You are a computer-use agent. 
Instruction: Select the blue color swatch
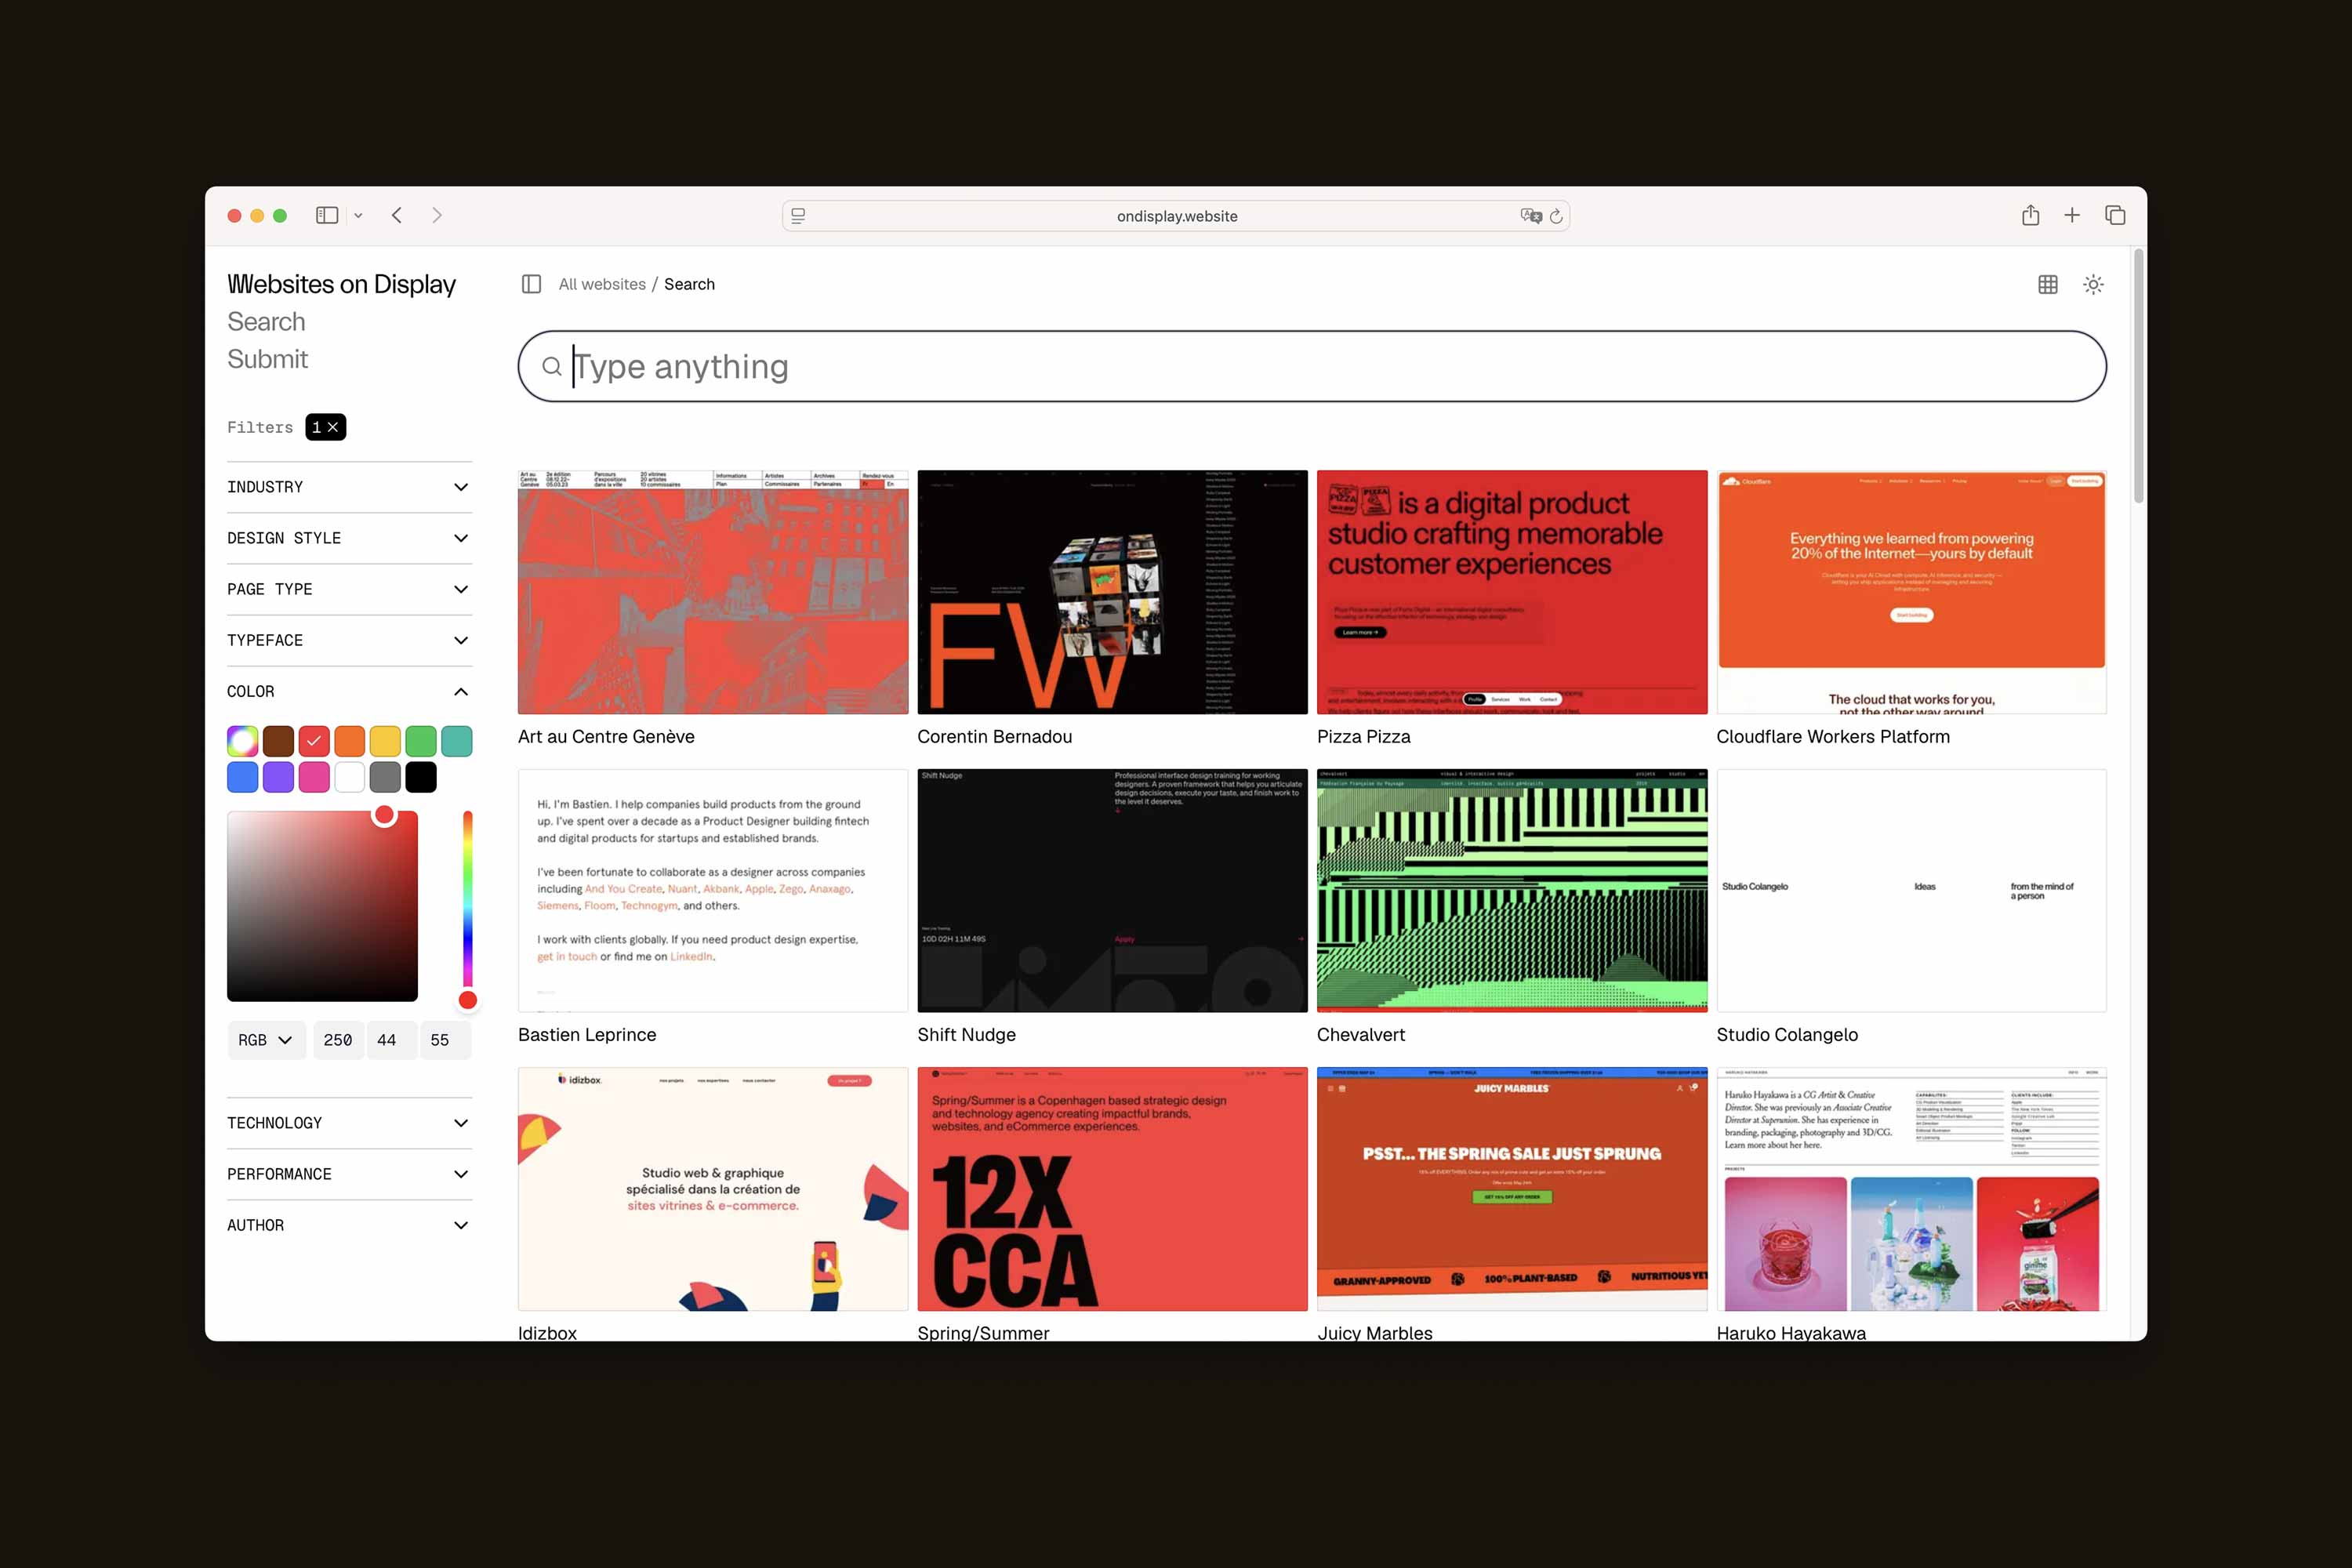click(x=243, y=777)
